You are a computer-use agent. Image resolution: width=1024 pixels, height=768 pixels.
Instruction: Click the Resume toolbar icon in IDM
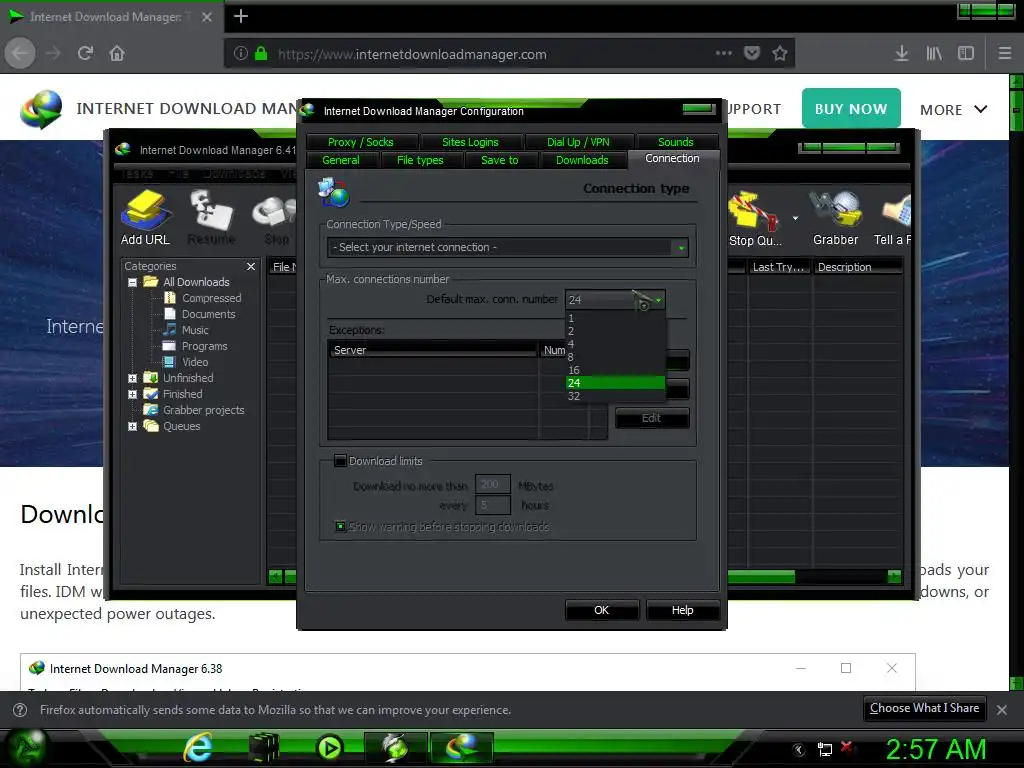211,217
